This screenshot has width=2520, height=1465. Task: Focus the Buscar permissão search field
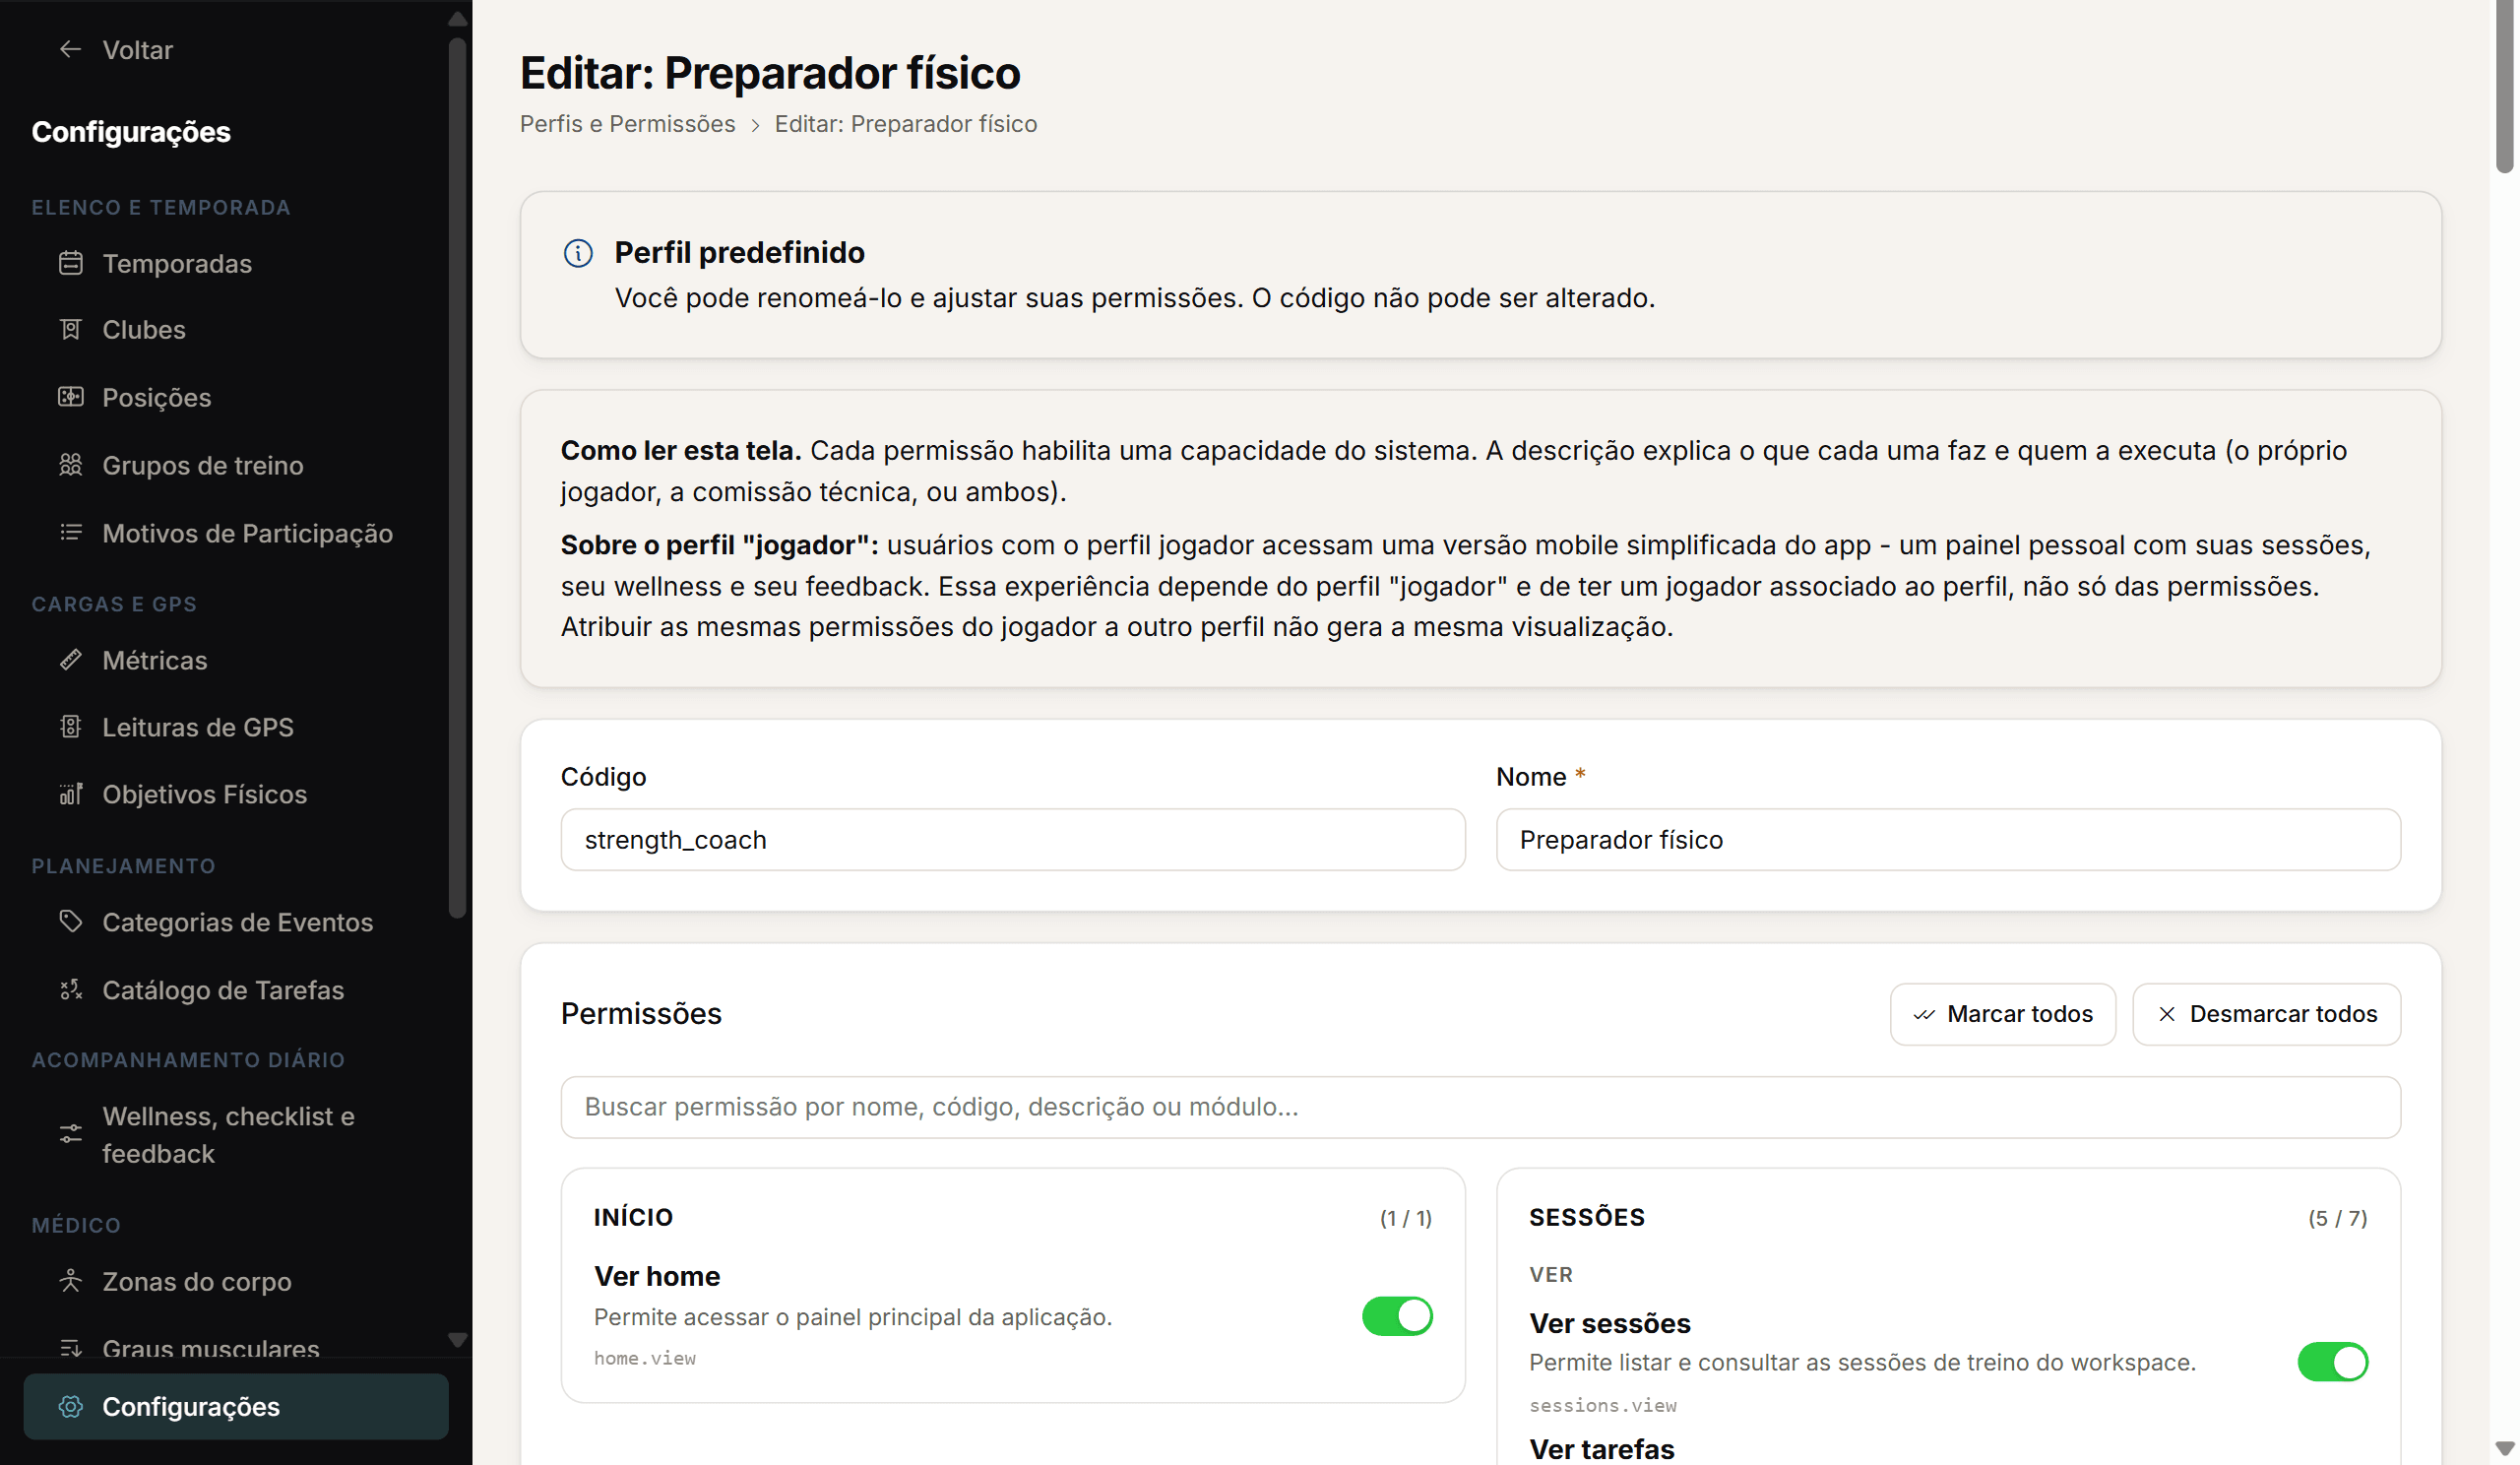[1480, 1107]
